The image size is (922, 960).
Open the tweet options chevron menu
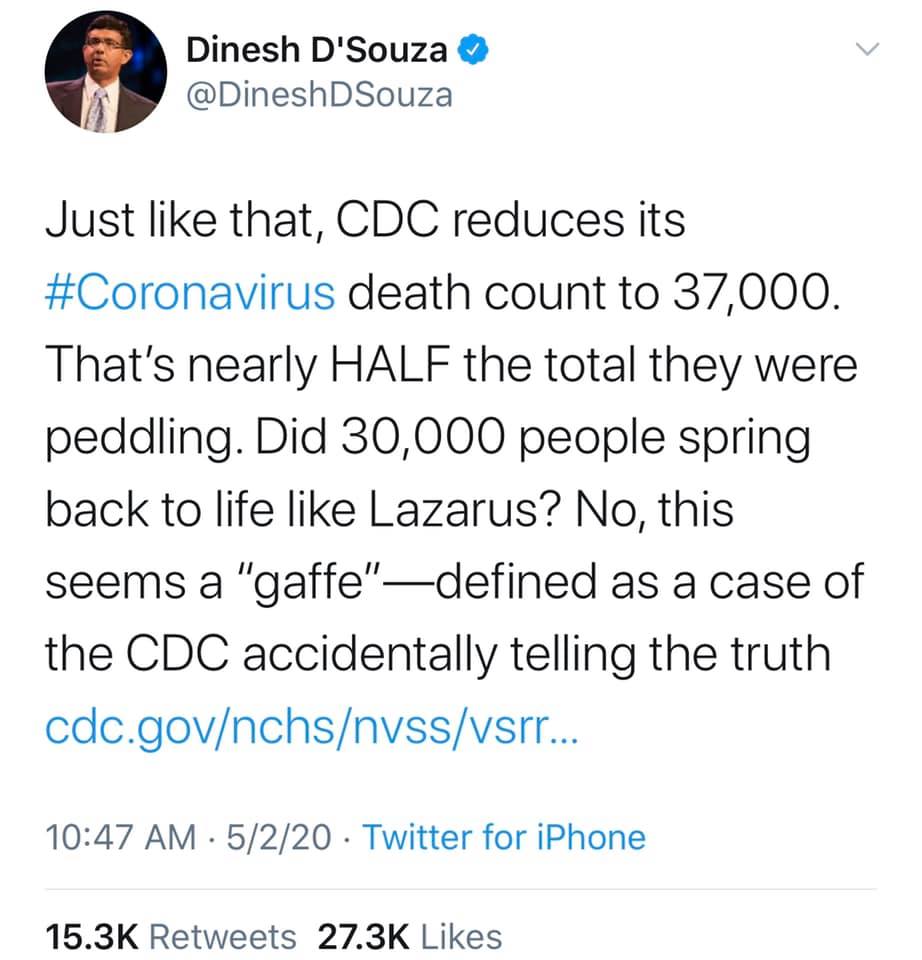[866, 48]
